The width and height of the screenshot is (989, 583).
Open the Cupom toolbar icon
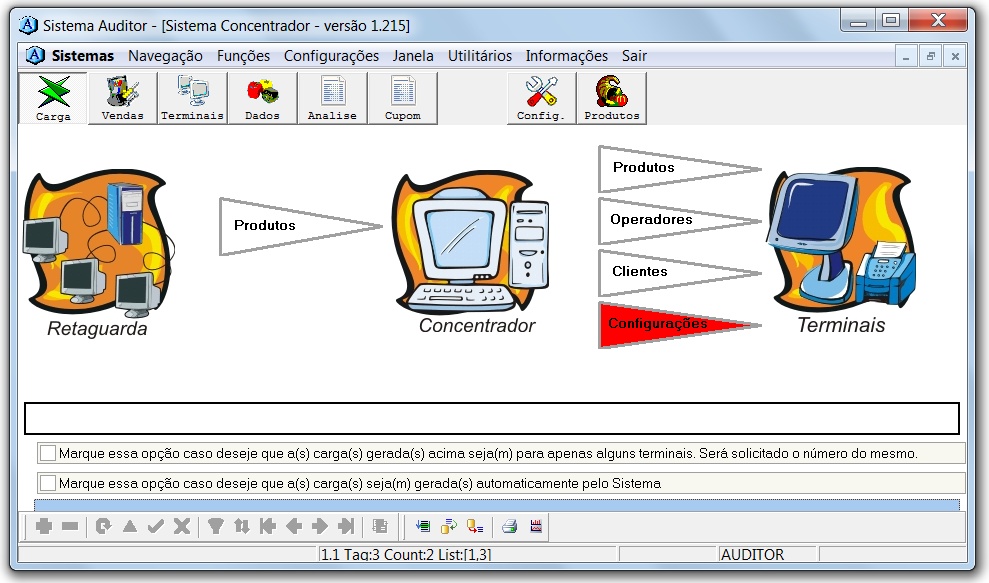tap(402, 98)
